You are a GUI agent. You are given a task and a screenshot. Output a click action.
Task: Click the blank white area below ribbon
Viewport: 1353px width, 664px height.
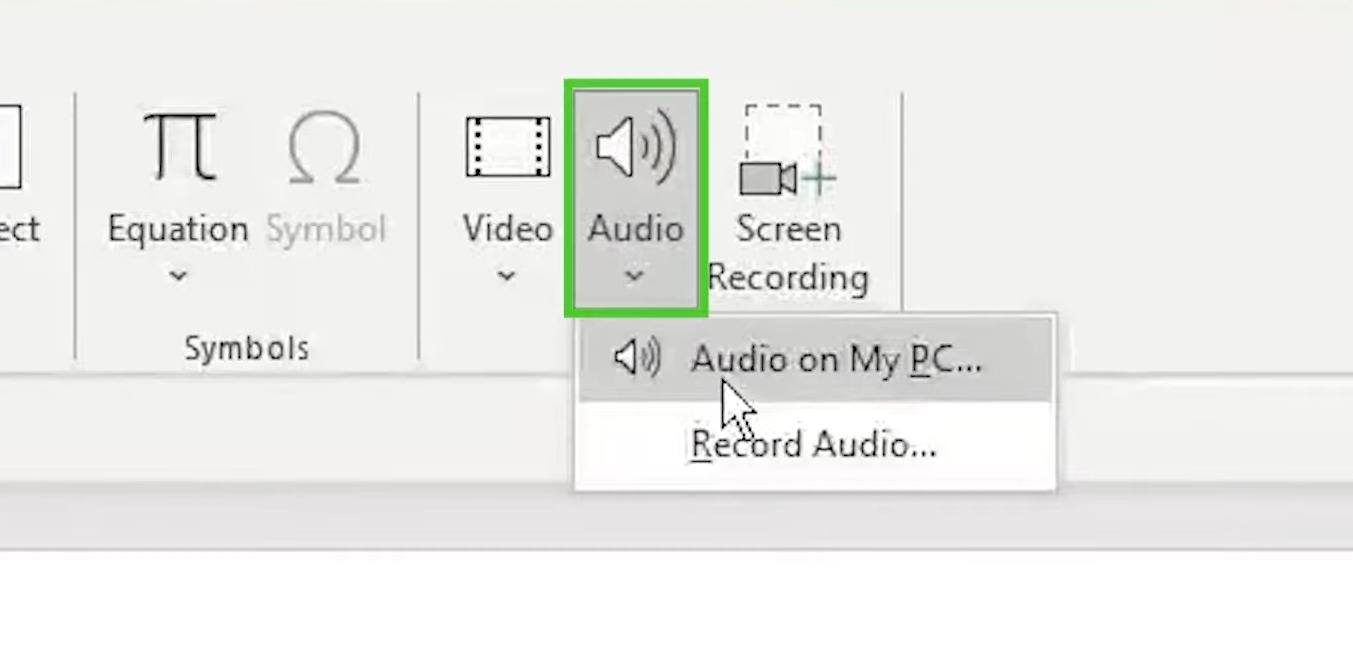point(676,608)
